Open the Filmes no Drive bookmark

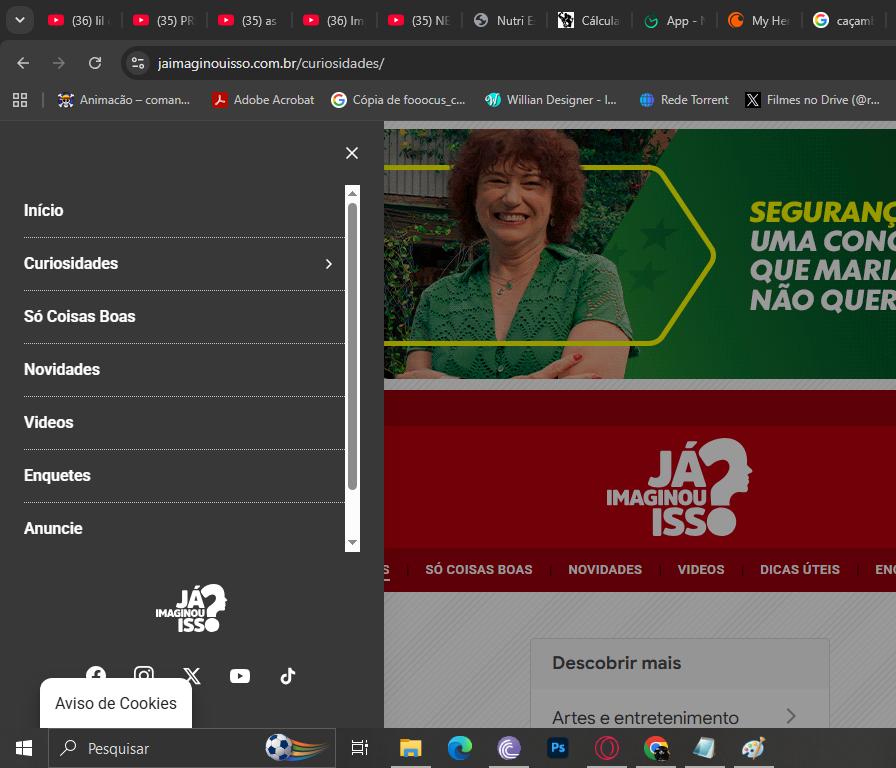[x=813, y=100]
